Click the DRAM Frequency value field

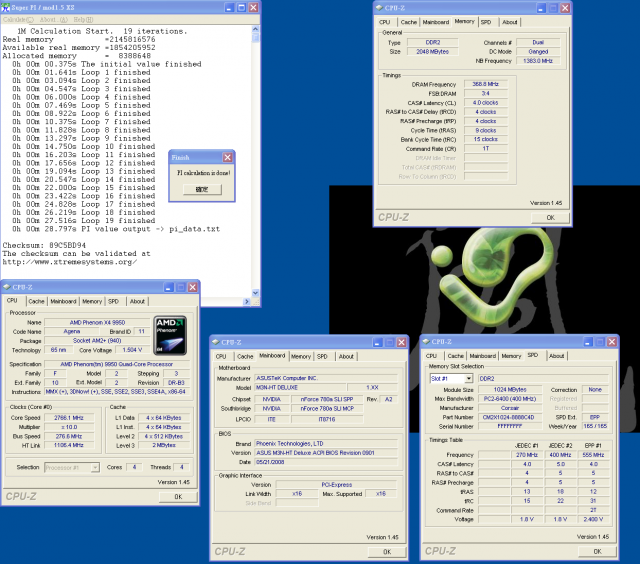pos(486,84)
